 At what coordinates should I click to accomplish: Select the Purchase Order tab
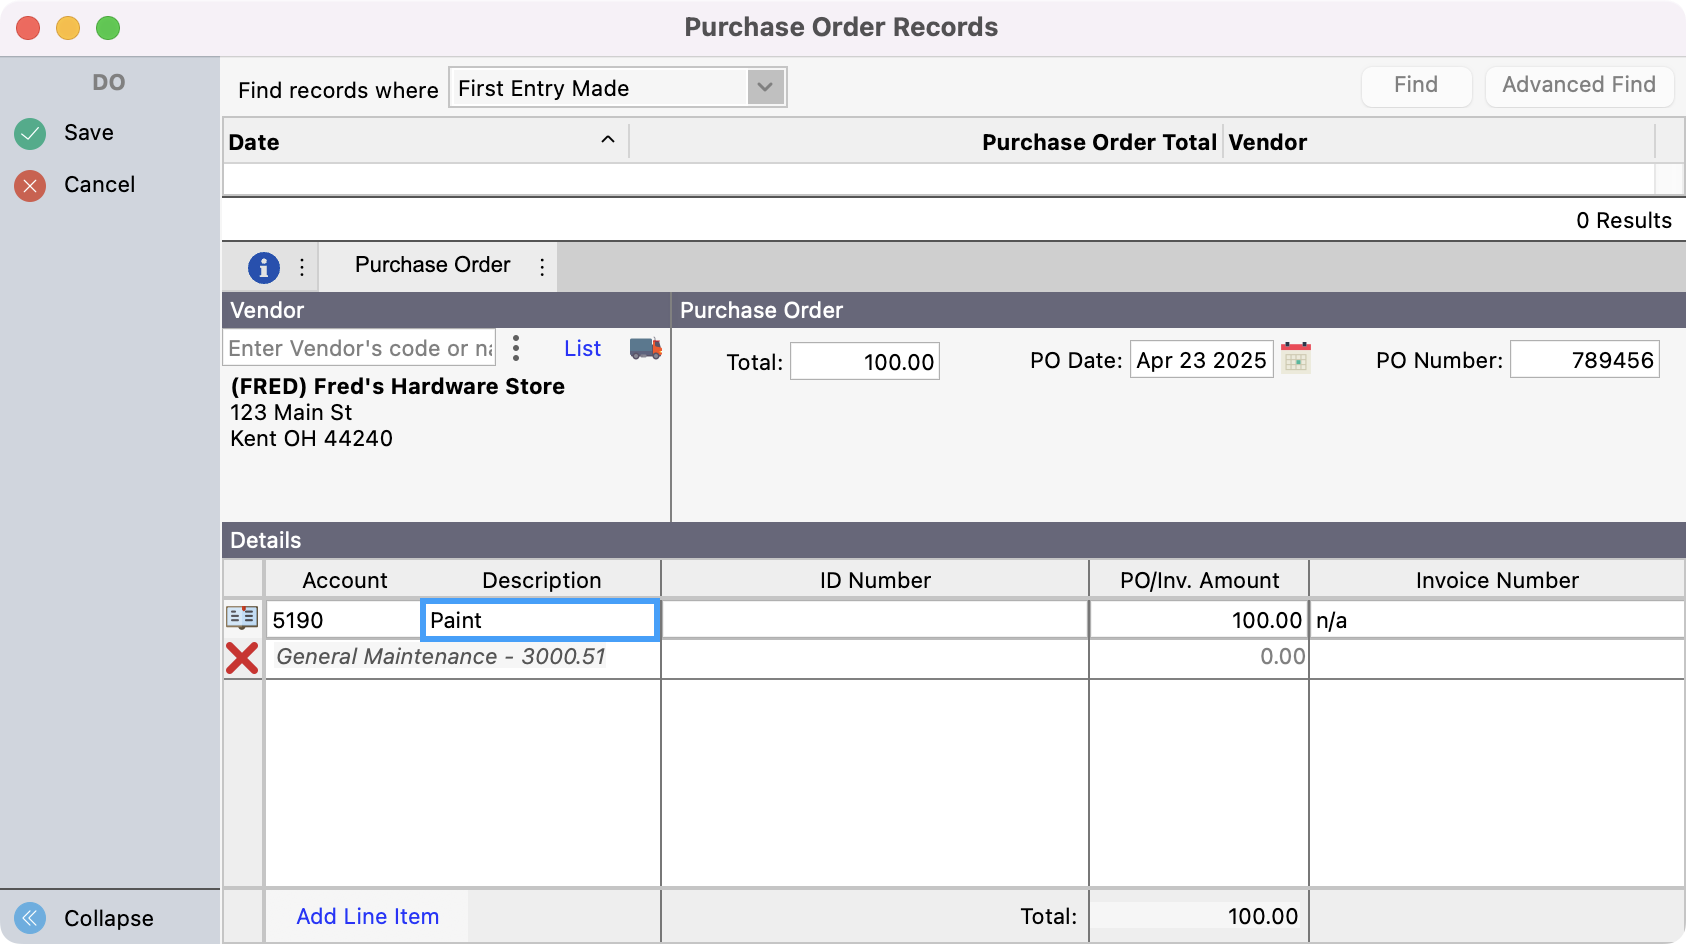432,265
